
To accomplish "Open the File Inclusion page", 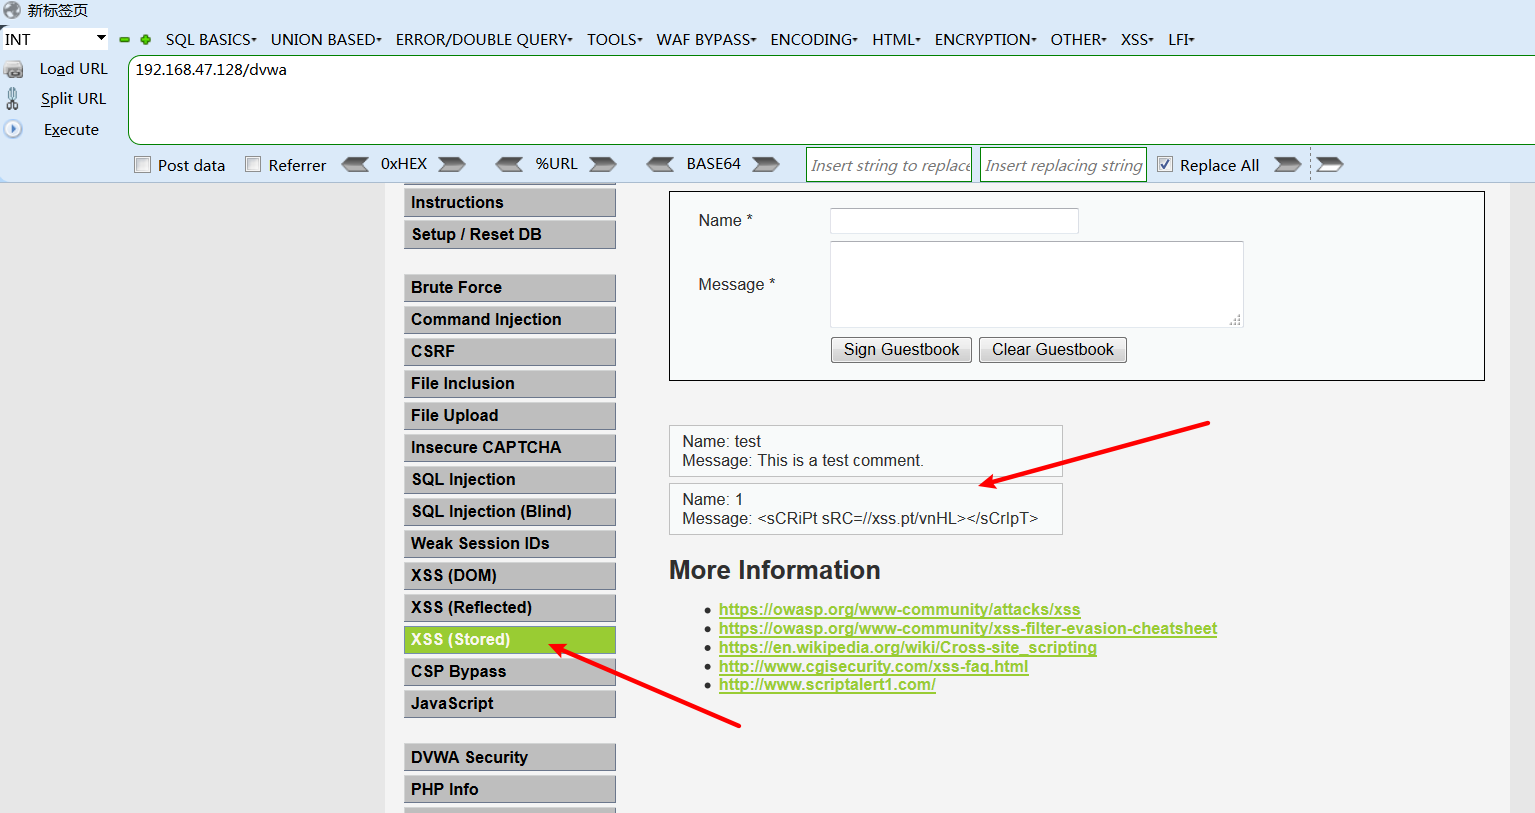I will point(510,383).
